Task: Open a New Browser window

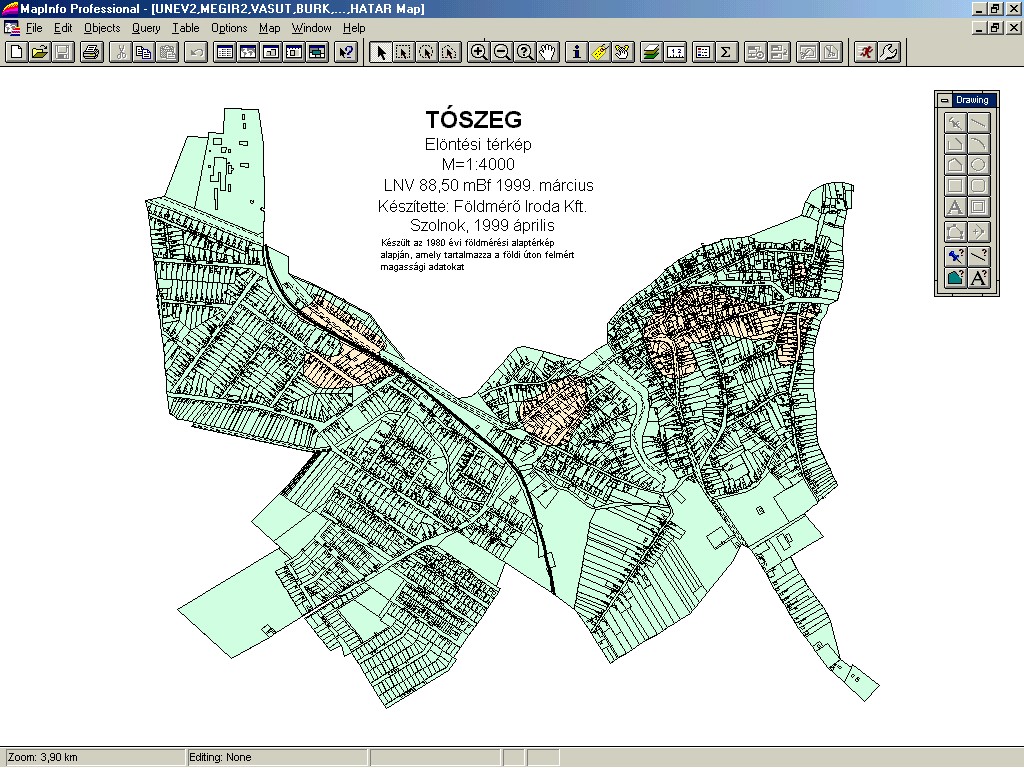Action: point(225,52)
